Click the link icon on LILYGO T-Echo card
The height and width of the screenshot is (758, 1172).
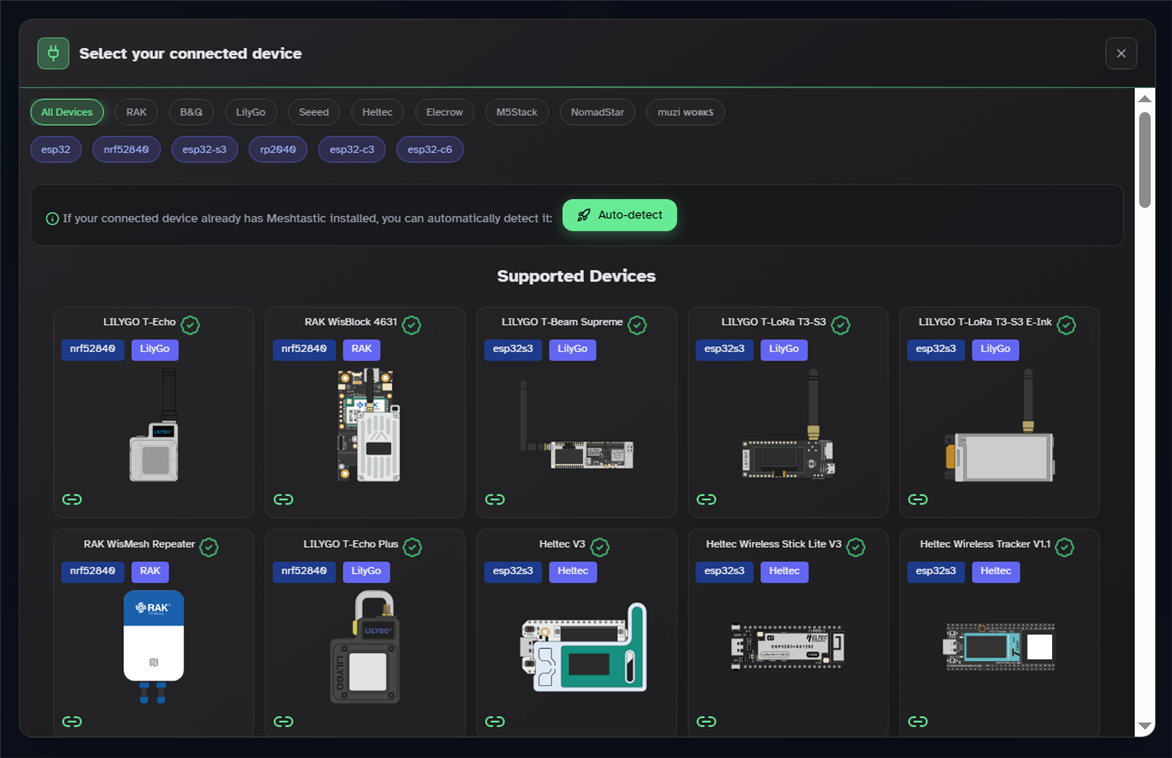72,499
